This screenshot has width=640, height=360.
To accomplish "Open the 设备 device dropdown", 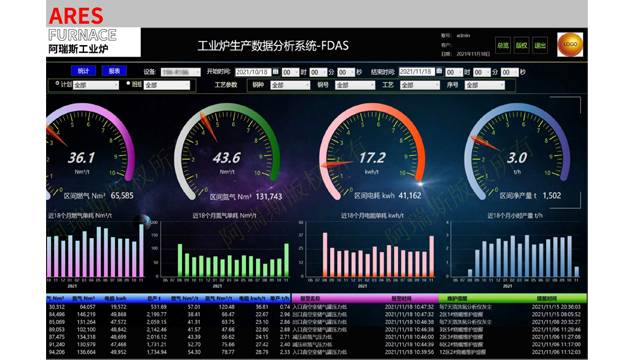I will 180,72.
